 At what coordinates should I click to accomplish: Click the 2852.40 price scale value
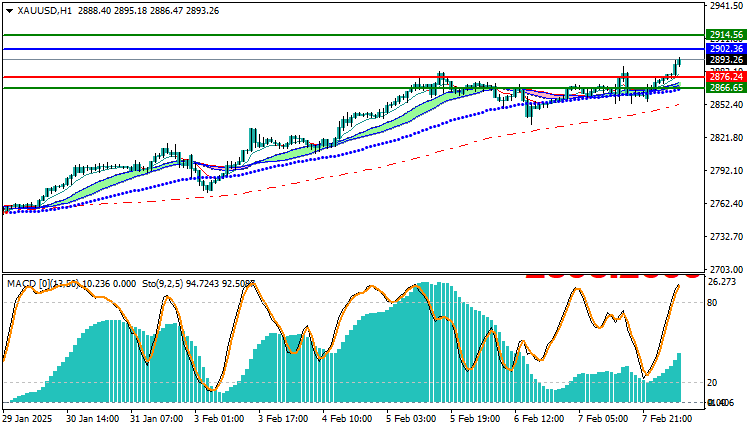click(x=726, y=104)
